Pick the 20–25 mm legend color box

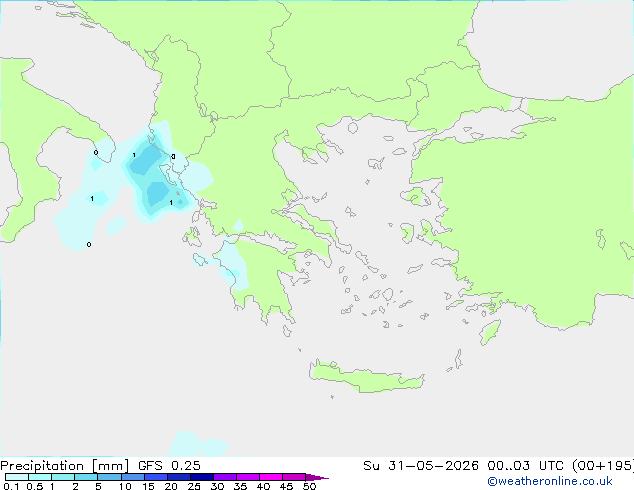click(x=178, y=477)
